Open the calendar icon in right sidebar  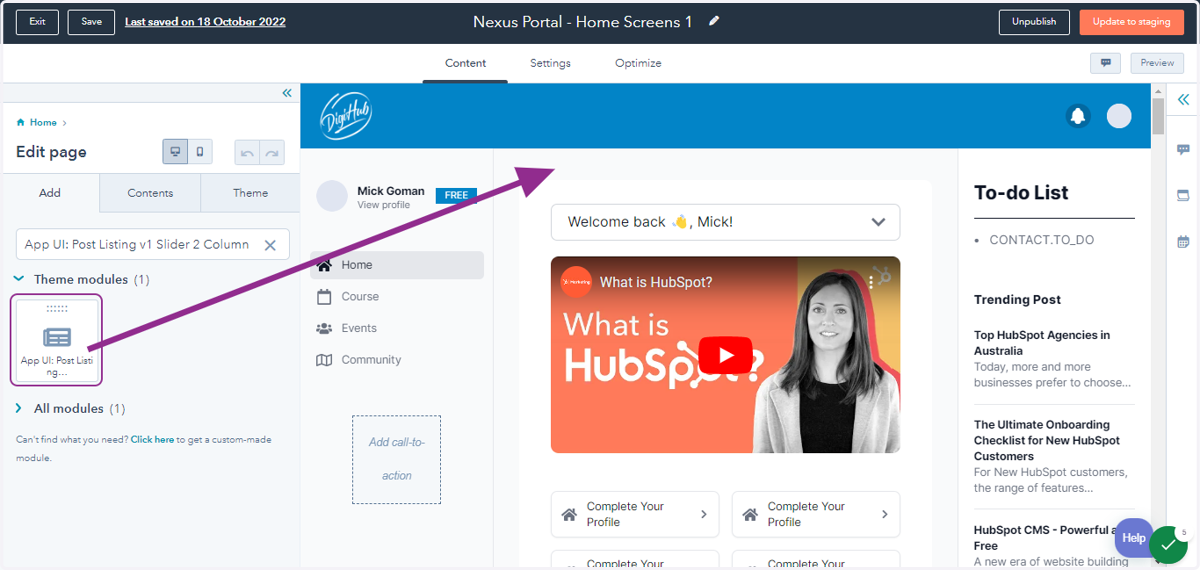[1183, 241]
